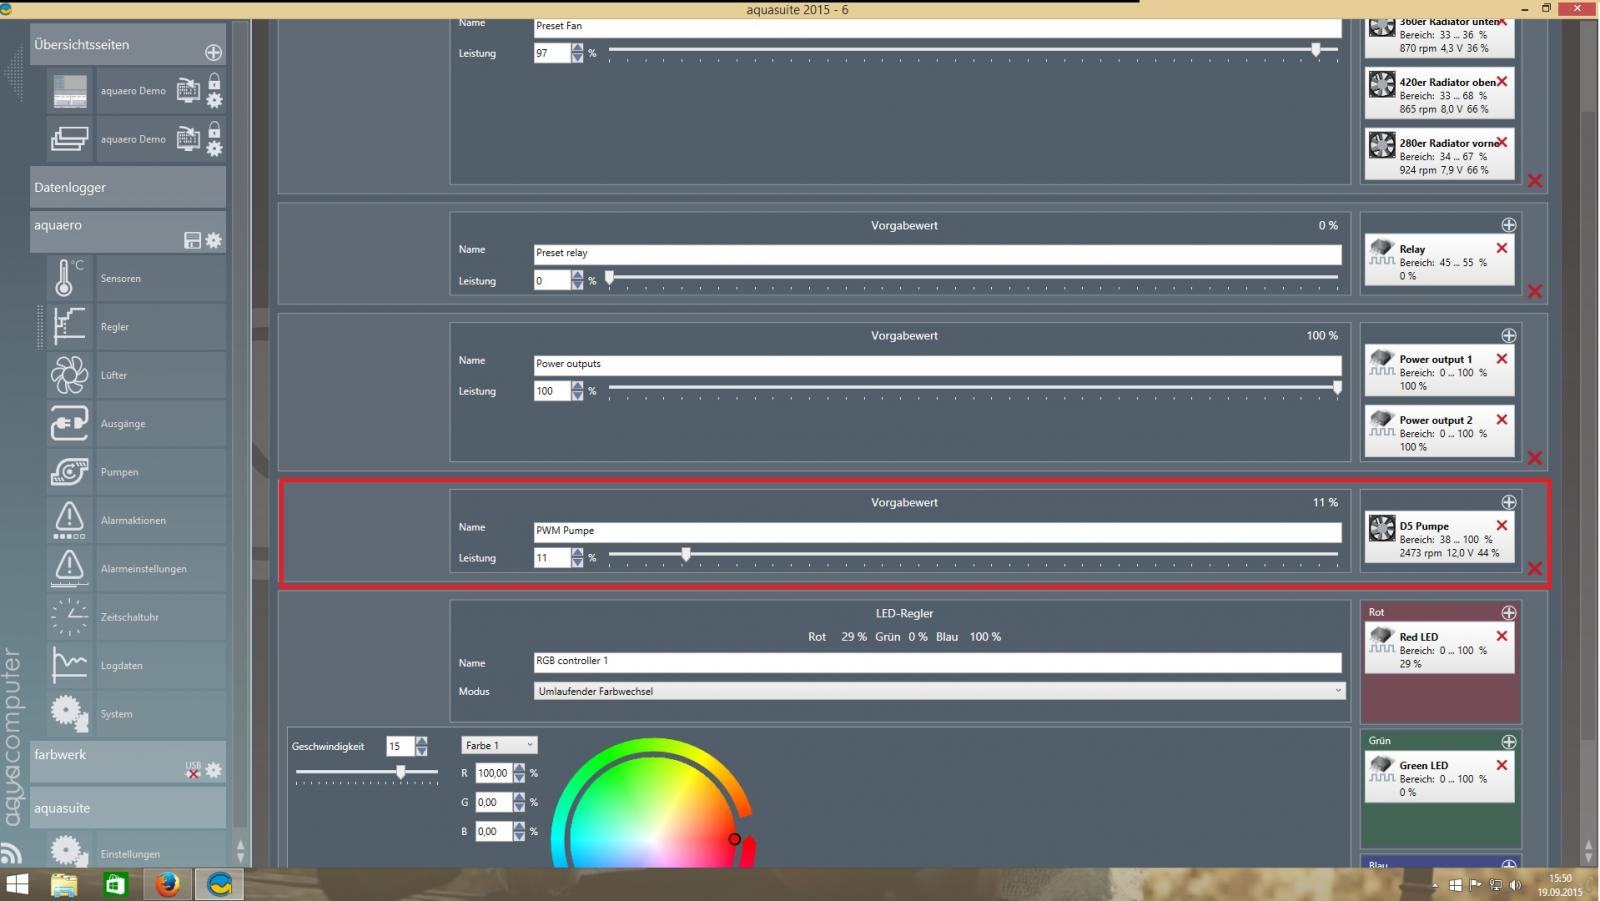The width and height of the screenshot is (1600, 901).
Task: Open the Farbe 1 dropdown
Action: point(499,745)
